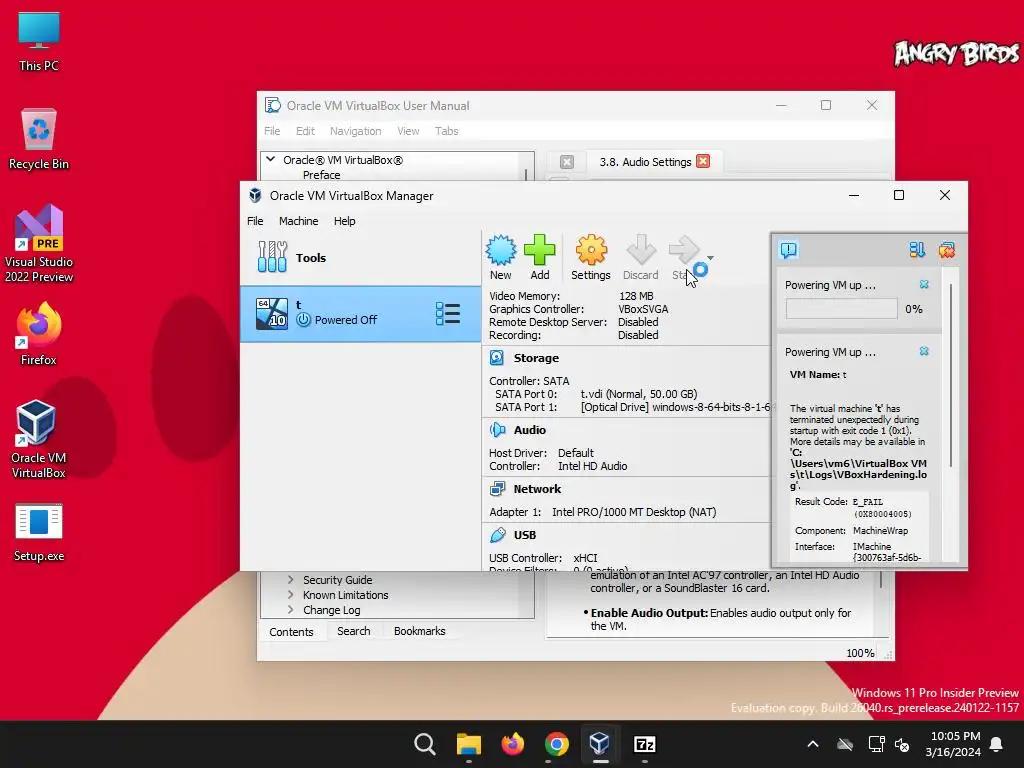The image size is (1024, 768).
Task: Click the Optical Drive windows-8 ISO entry
Action: tap(675, 407)
